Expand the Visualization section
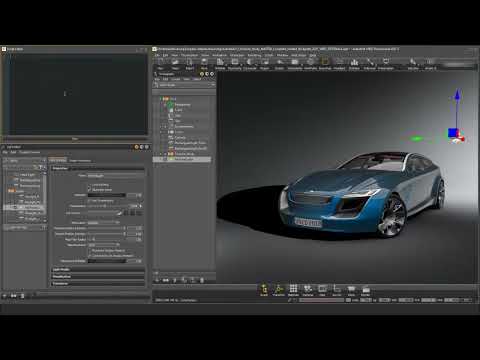 tap(98, 276)
